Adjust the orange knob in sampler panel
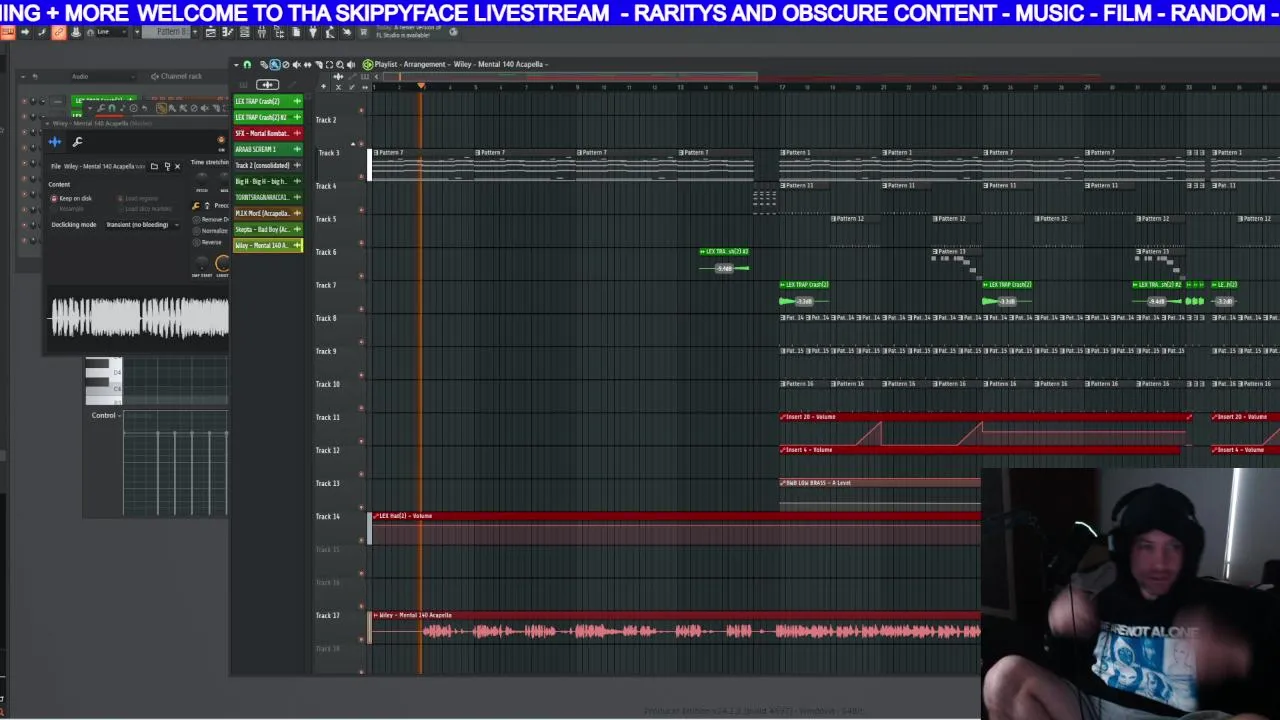 221,264
